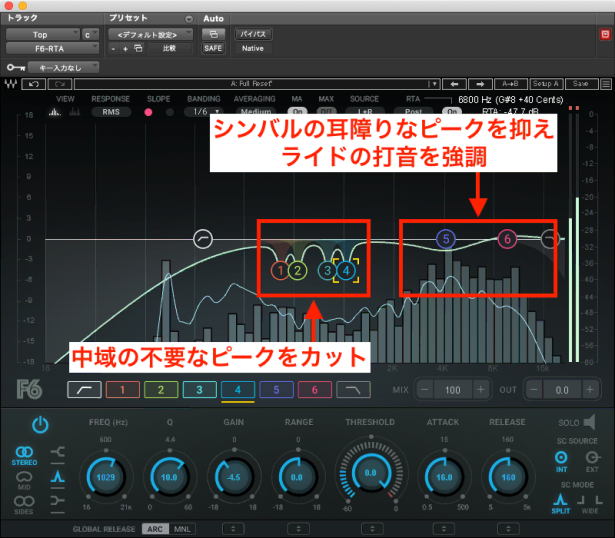The width and height of the screenshot is (615, 538).
Task: Click the A→B copy button
Action: click(510, 84)
